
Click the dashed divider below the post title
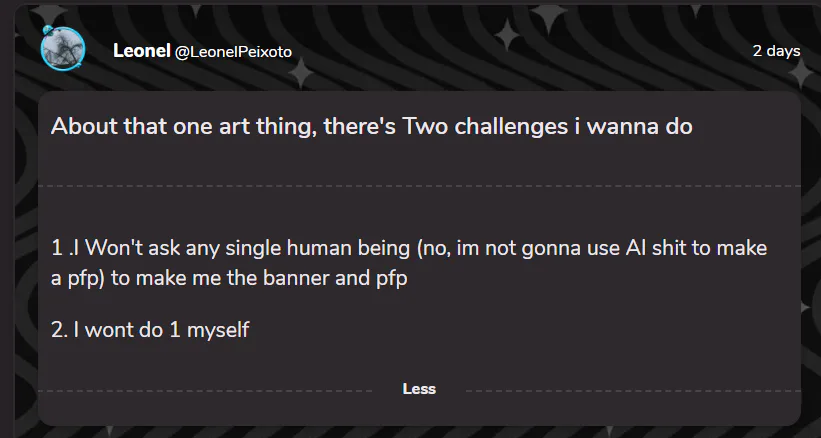click(x=419, y=186)
